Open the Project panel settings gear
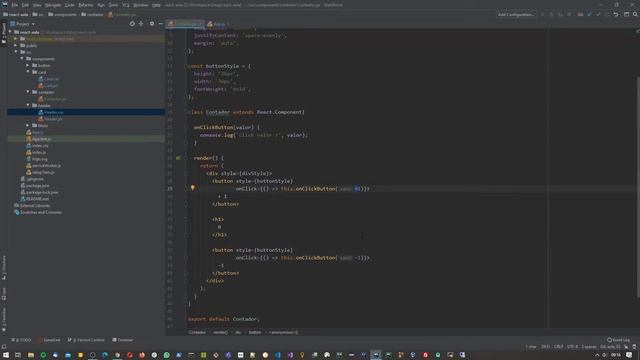The height and width of the screenshot is (360, 640). click(152, 24)
